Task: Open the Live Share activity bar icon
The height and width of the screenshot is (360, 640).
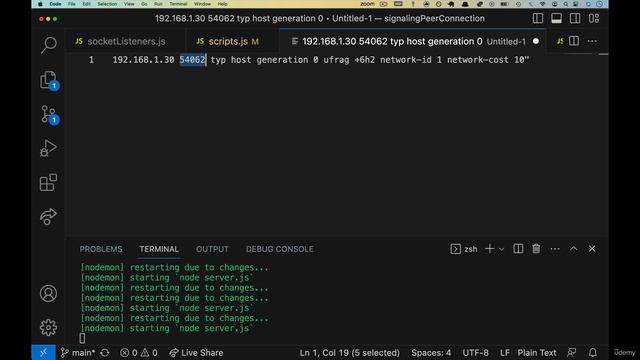Action: [x=49, y=216]
